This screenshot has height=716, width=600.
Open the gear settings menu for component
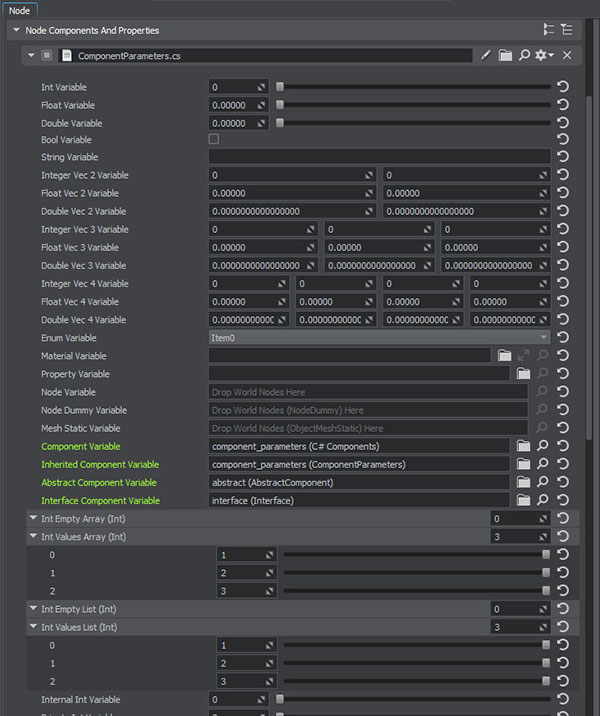[544, 55]
